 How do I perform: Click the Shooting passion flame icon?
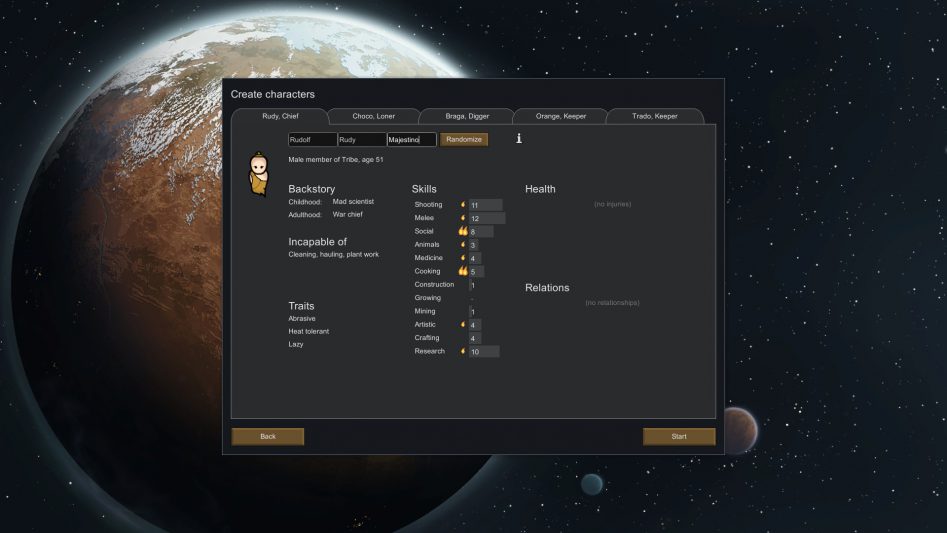click(463, 205)
